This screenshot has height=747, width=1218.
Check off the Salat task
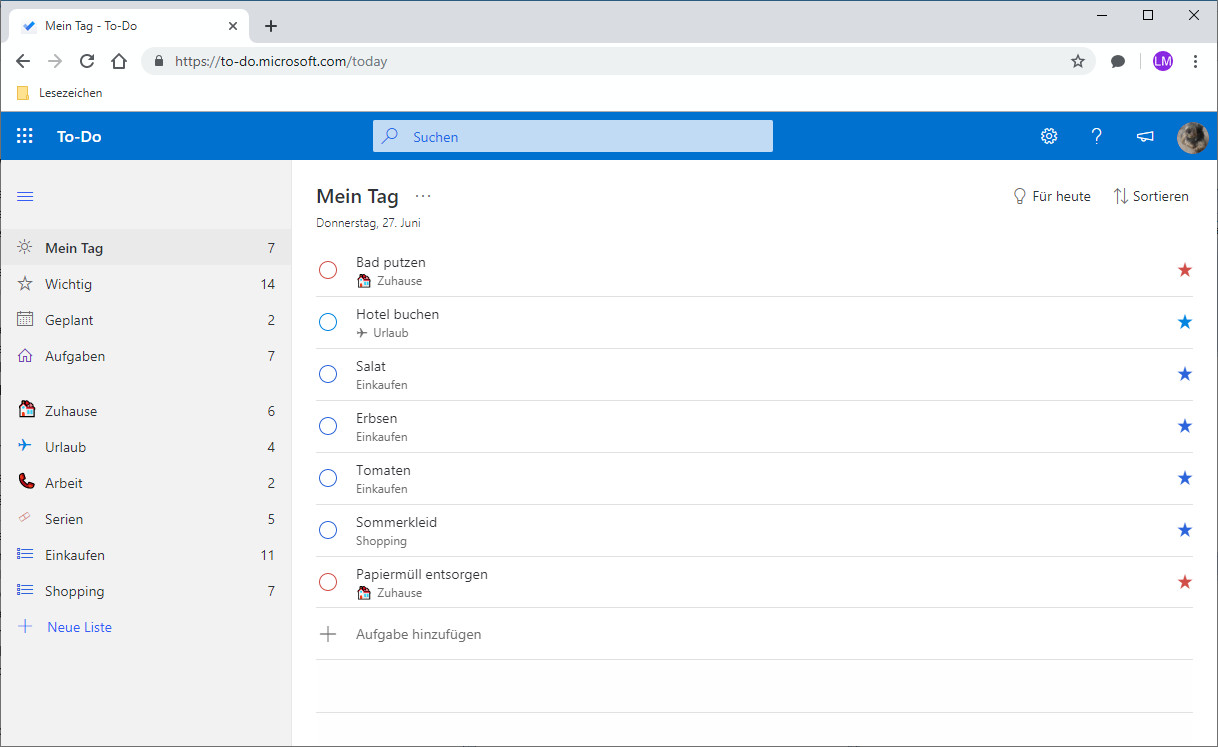pos(328,374)
